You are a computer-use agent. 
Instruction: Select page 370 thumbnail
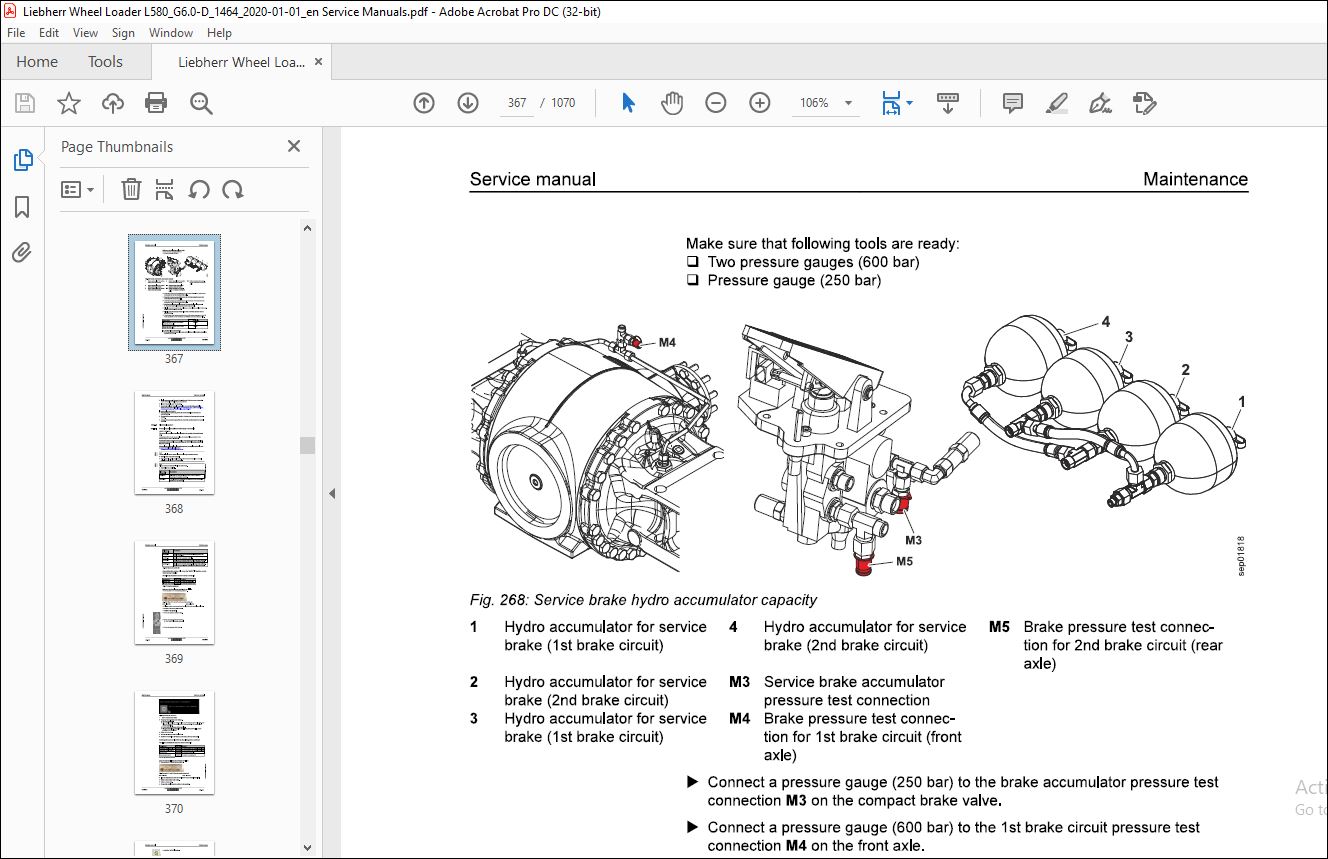click(175, 742)
